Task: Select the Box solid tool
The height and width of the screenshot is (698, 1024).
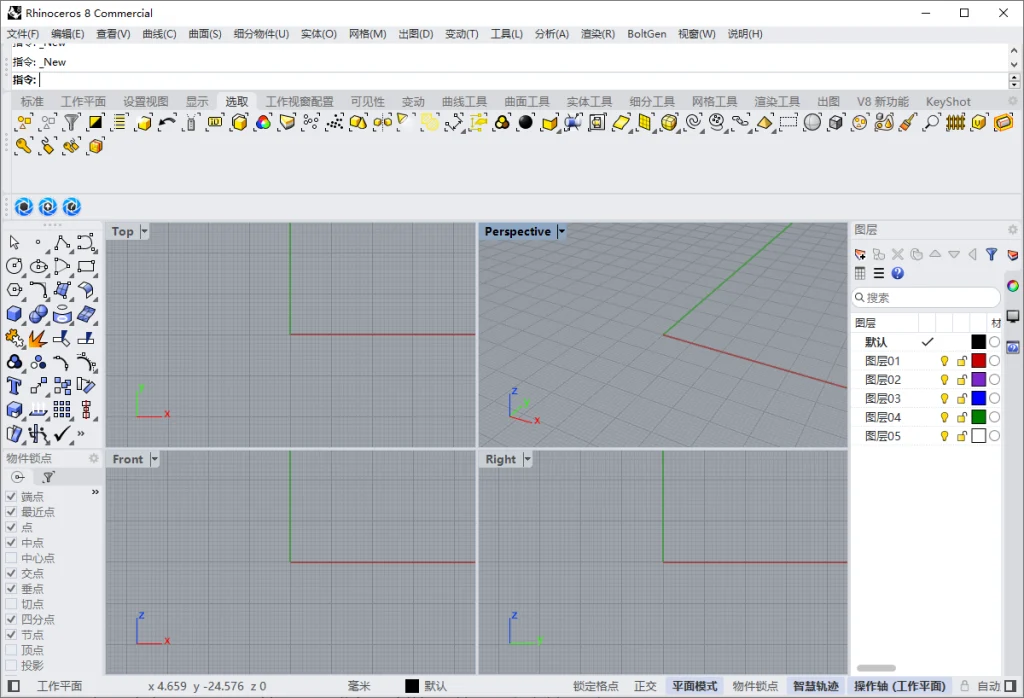Action: (x=14, y=314)
